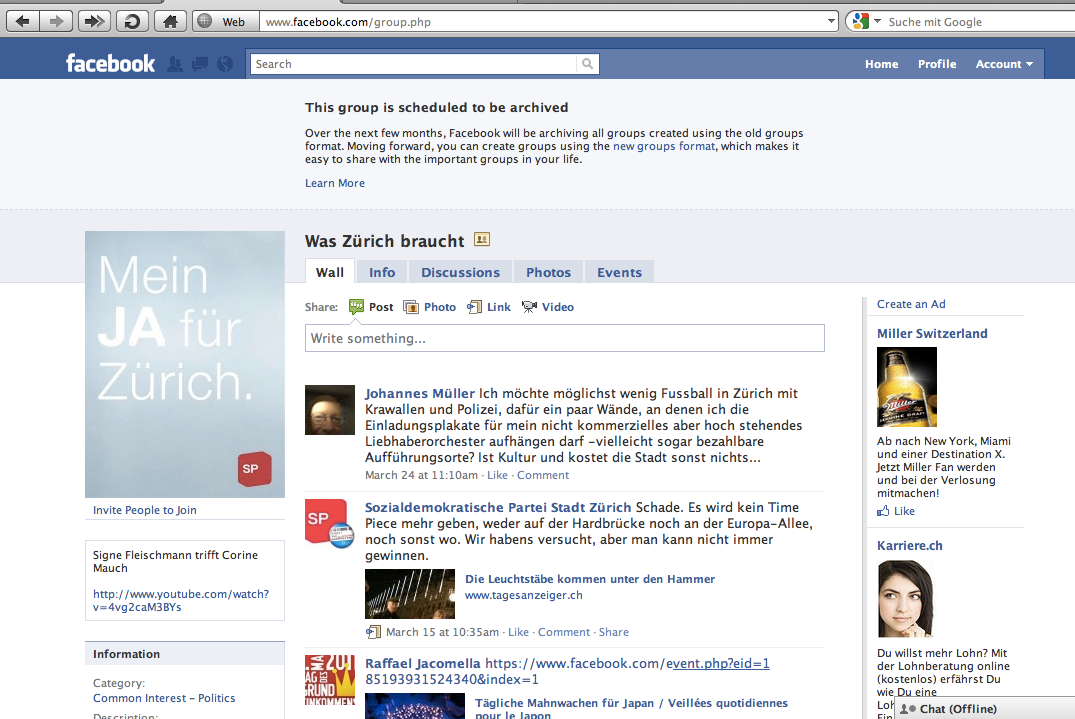The image size is (1075, 719).
Task: Open Sozialdemokratische Partei Stadt Zürich name link
Action: [498, 507]
